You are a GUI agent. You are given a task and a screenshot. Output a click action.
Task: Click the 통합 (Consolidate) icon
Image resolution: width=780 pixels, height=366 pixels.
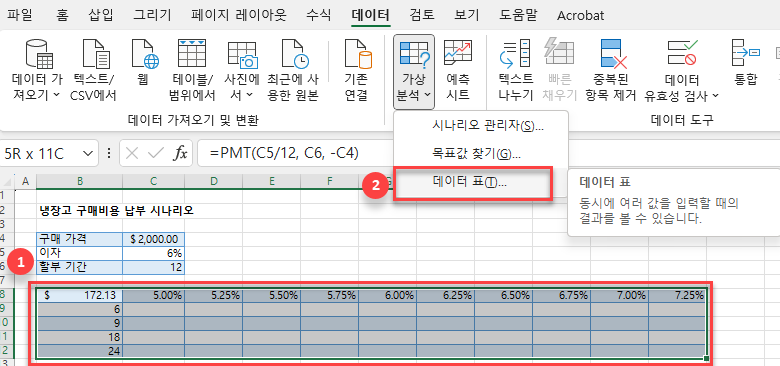click(x=746, y=52)
